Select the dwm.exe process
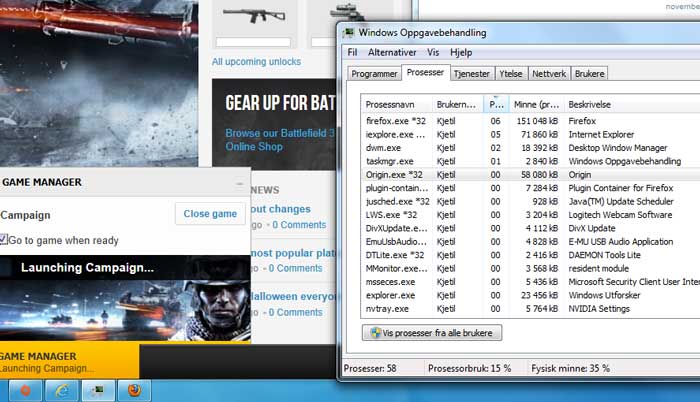Viewport: 700px width, 402px height. click(531, 148)
